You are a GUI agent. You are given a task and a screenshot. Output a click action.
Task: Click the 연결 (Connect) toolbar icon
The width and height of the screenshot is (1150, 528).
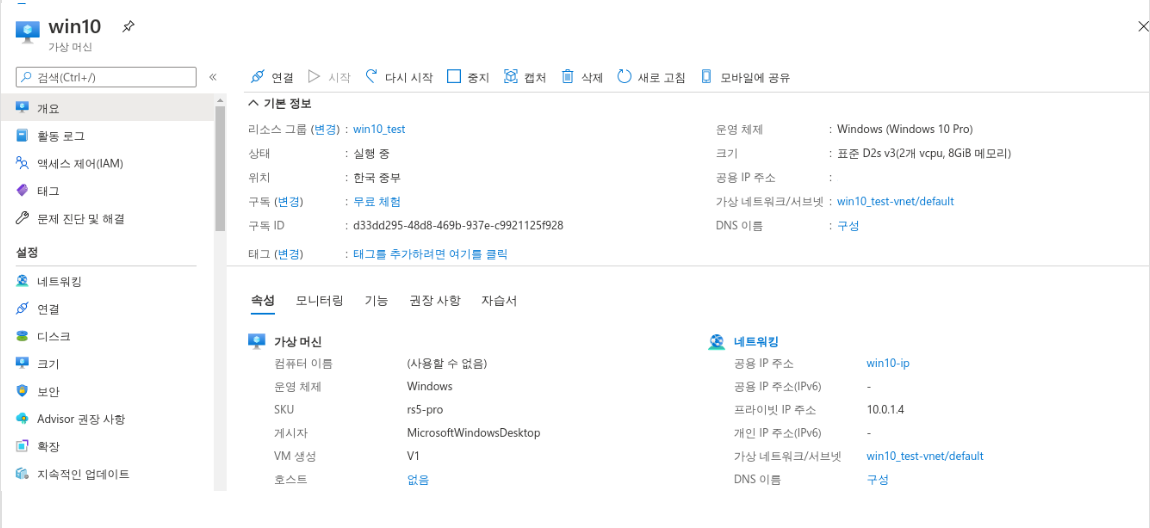pos(257,76)
